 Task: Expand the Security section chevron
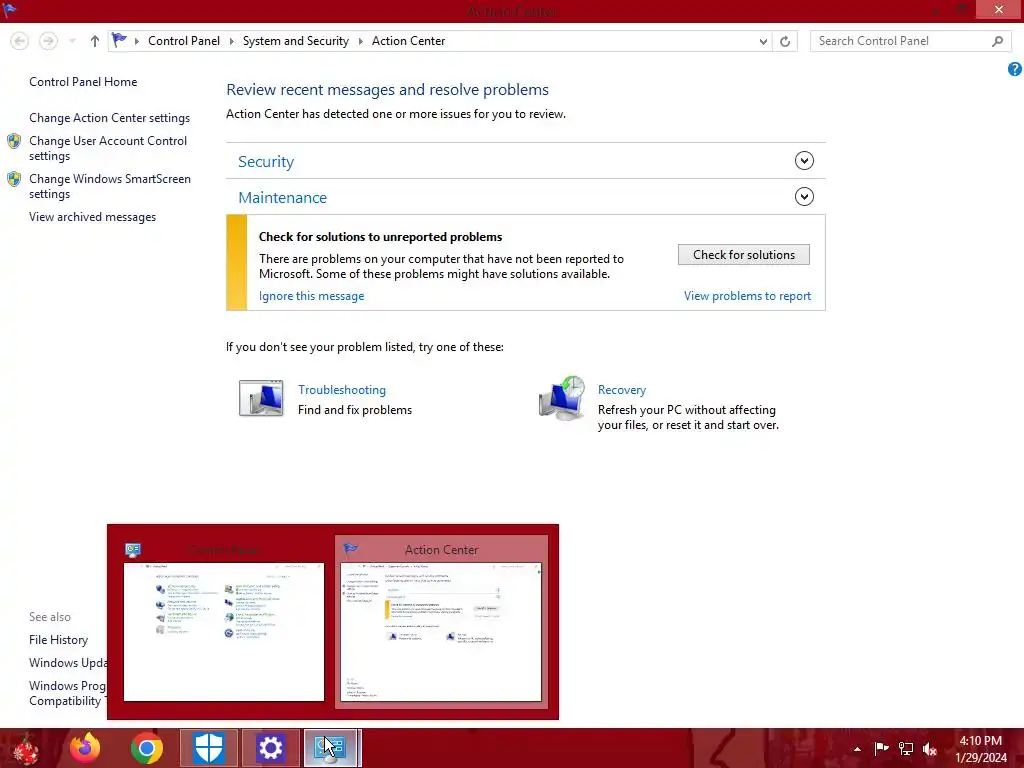[804, 161]
